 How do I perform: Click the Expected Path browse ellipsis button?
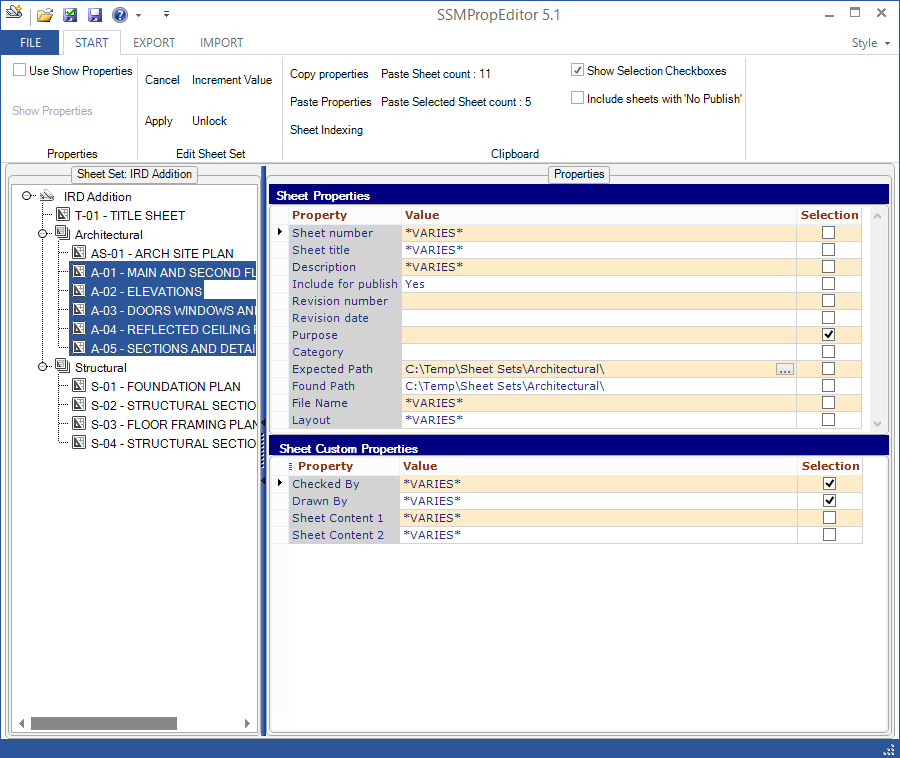point(784,369)
